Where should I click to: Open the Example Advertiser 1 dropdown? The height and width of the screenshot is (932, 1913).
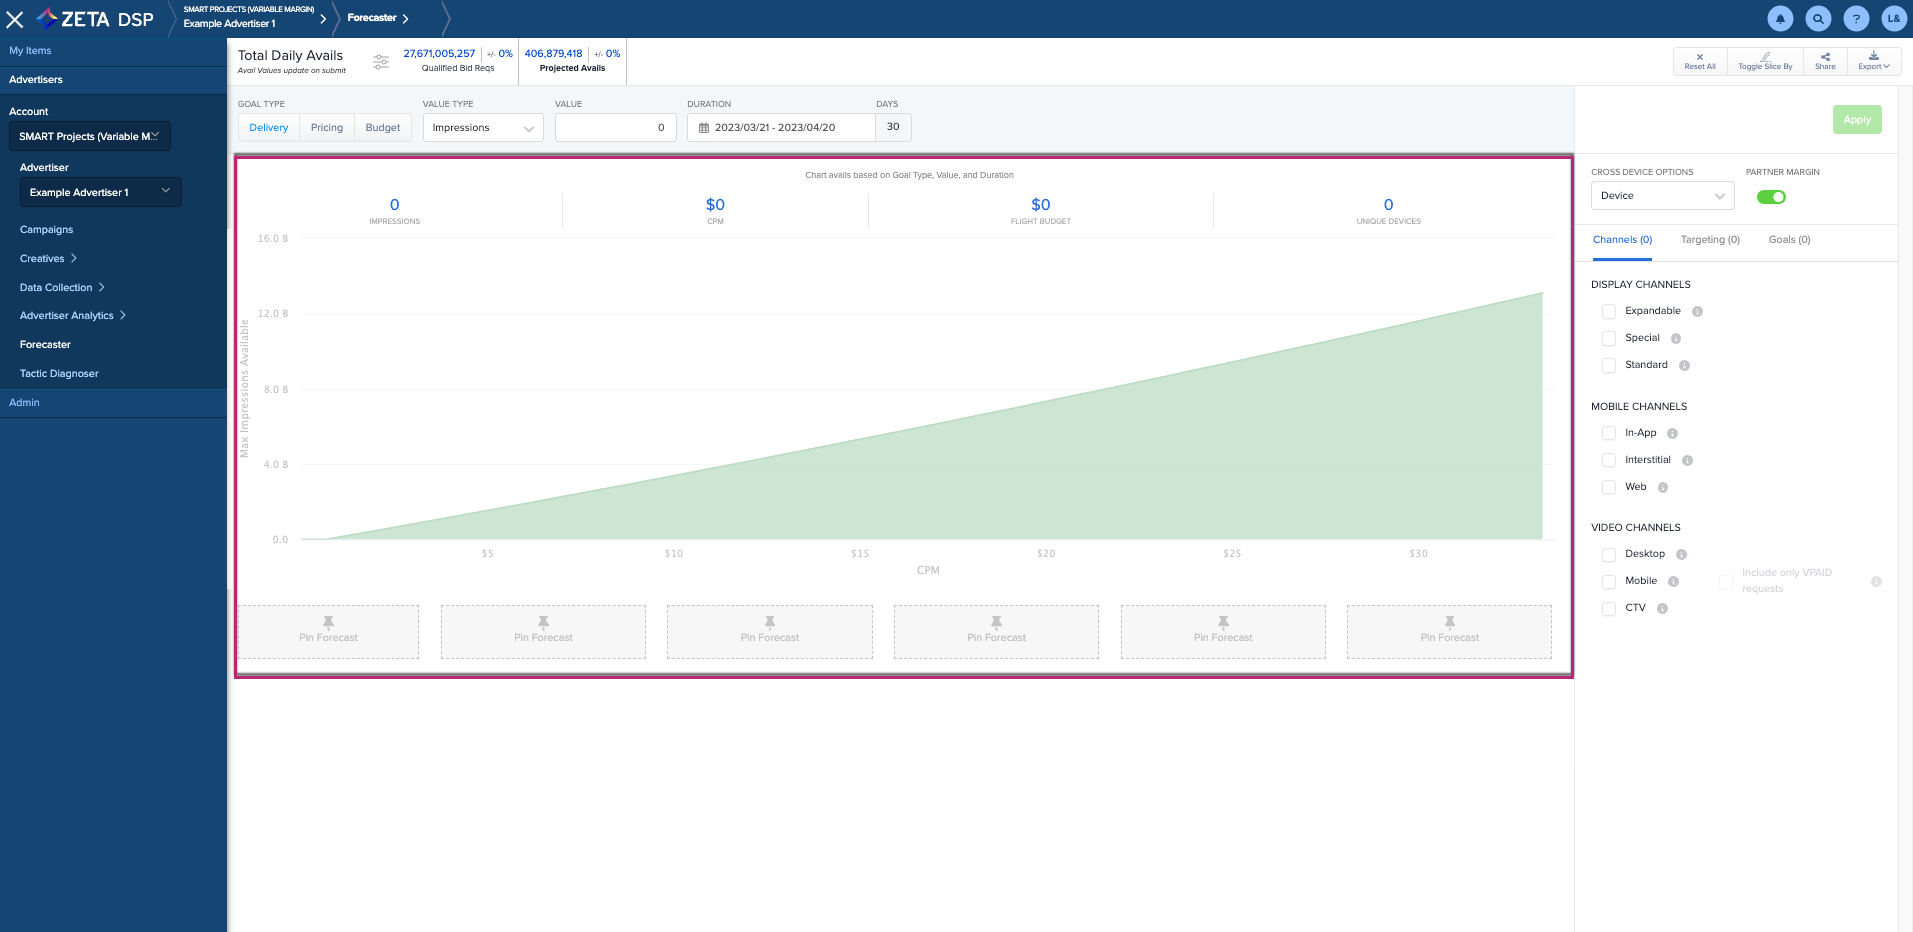100,192
